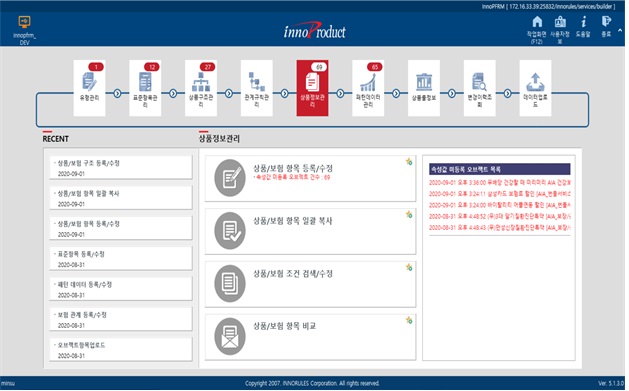This screenshot has width=629, height=391.
Task: Click the arrow between 상품구조관리 and 관계규칙관리
Action: coord(229,93)
